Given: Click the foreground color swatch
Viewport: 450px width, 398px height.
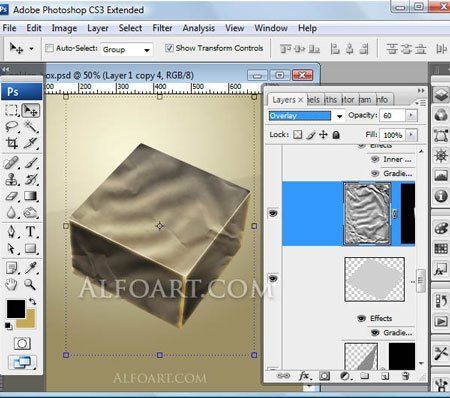Looking at the screenshot, I should [x=16, y=309].
